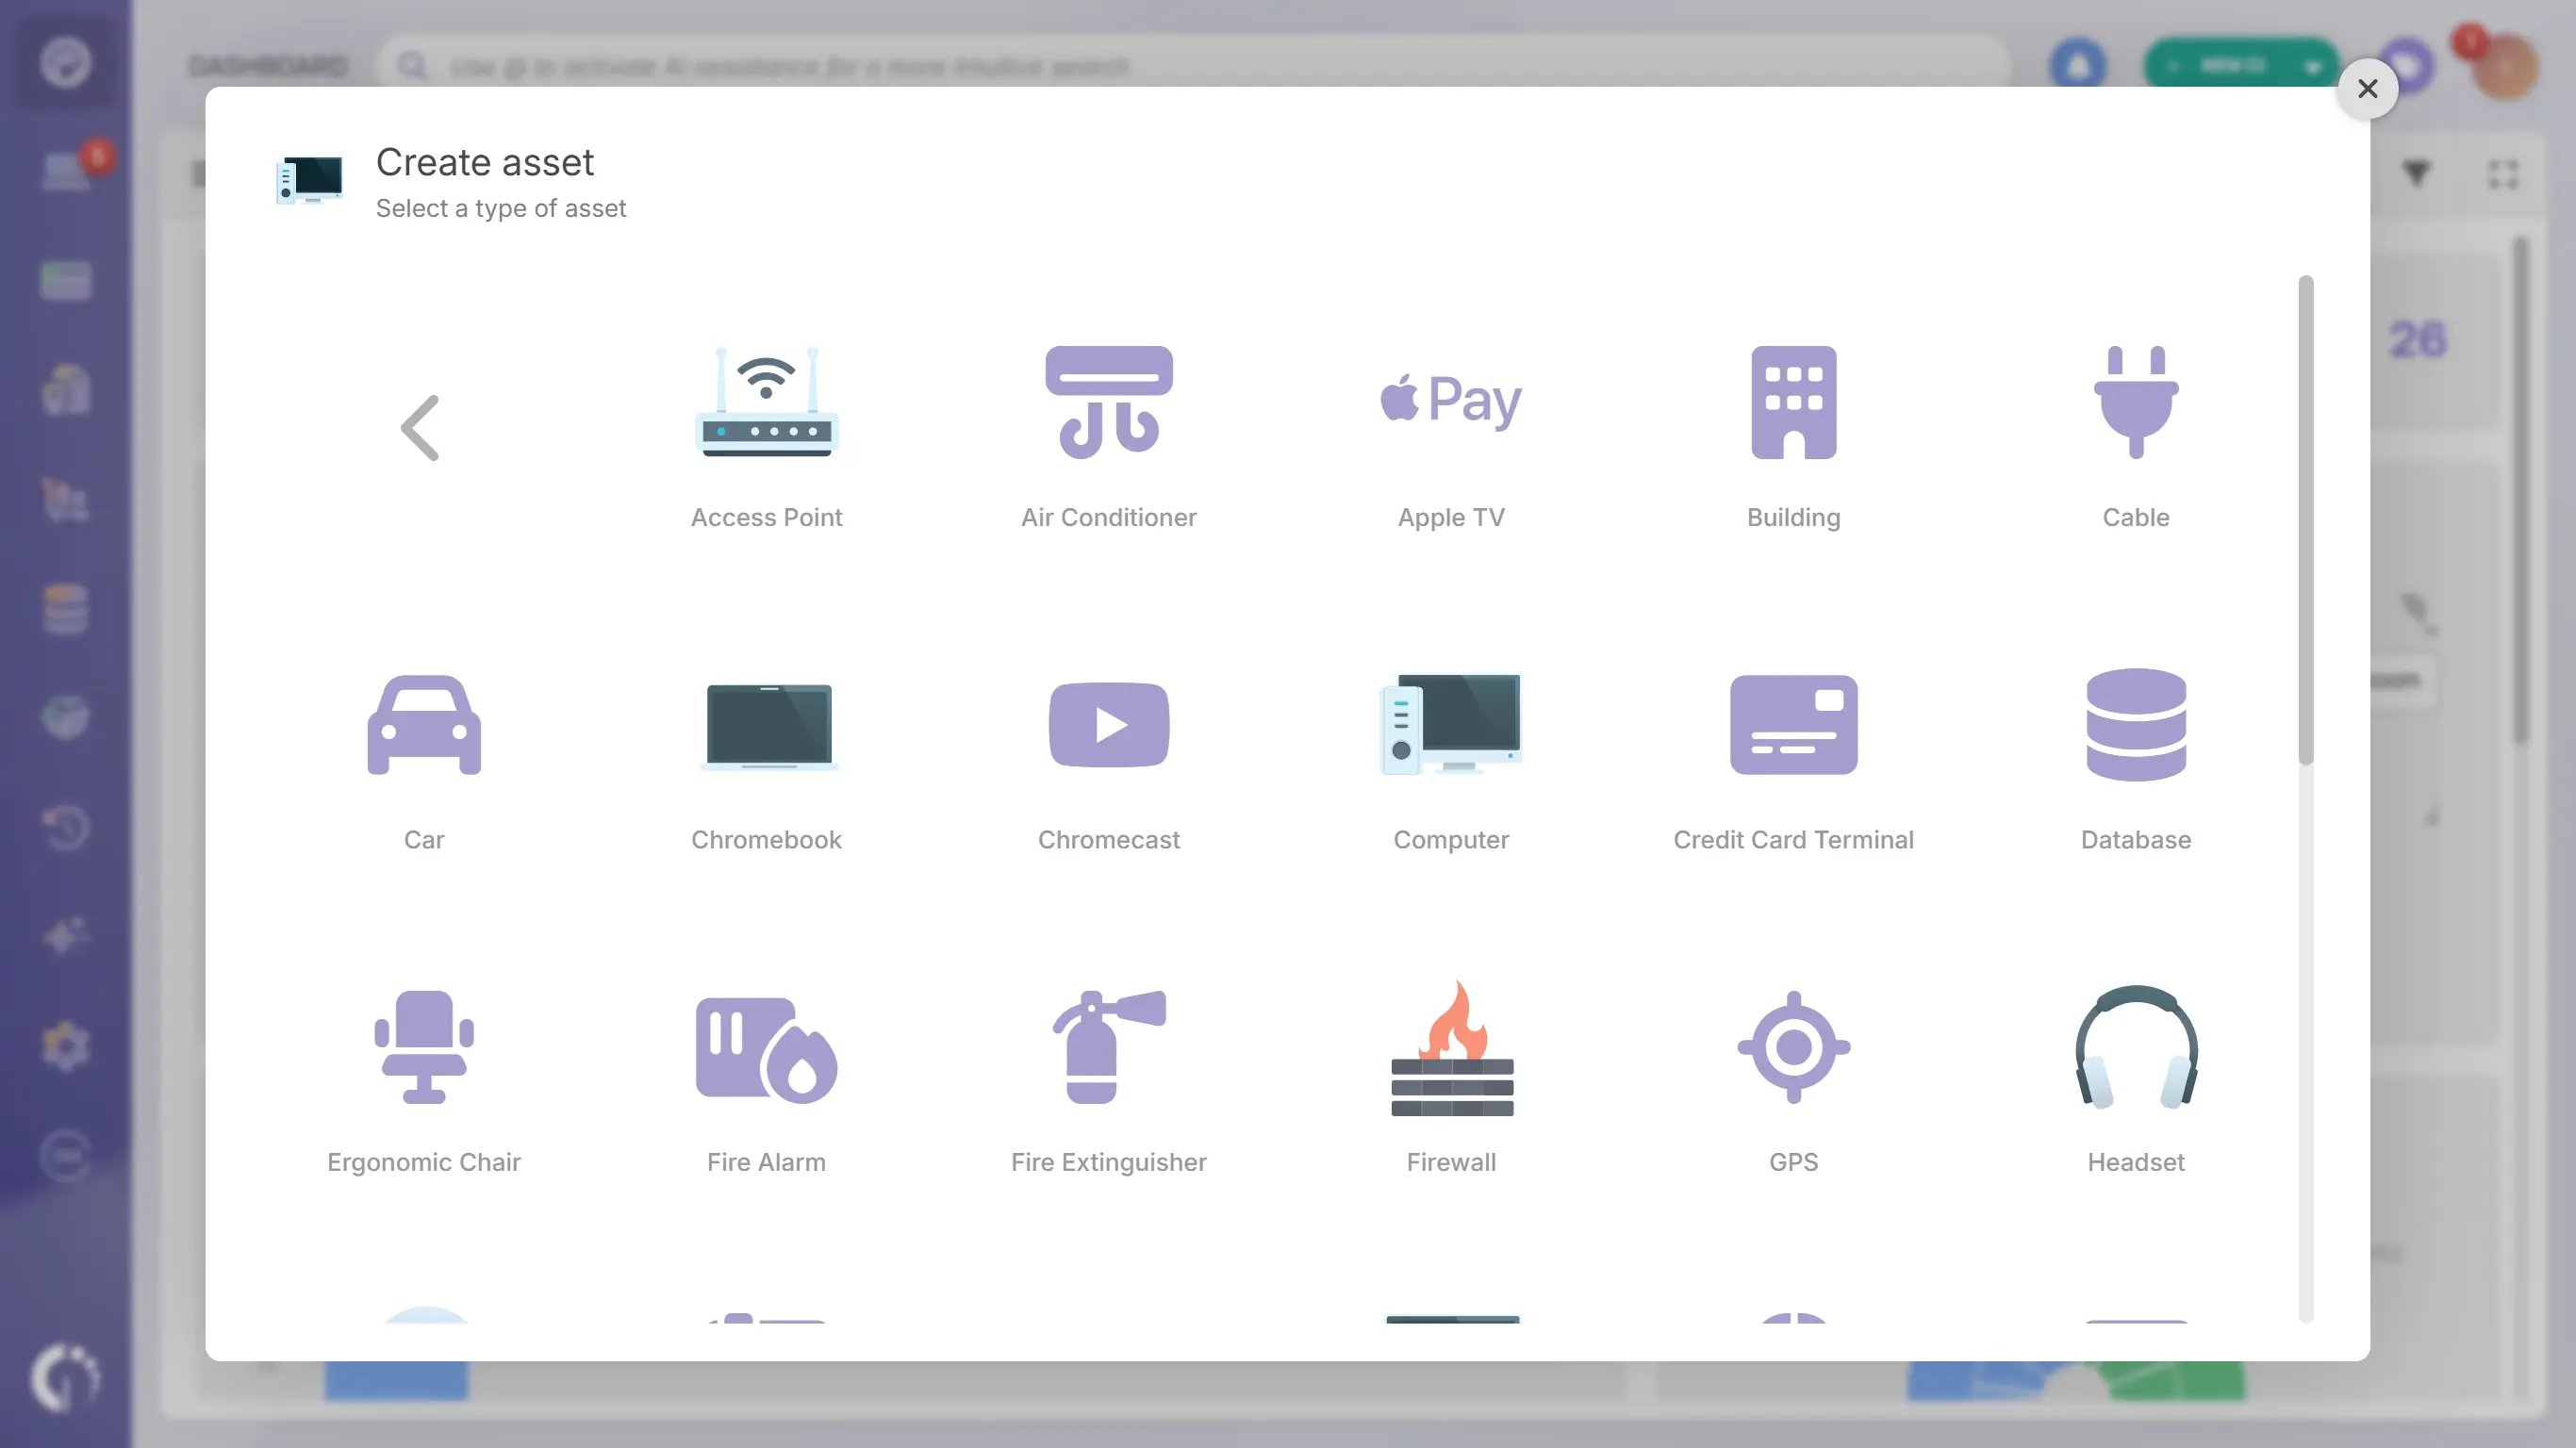The width and height of the screenshot is (2576, 1448).
Task: Click the Building label text
Action: click(x=1793, y=517)
